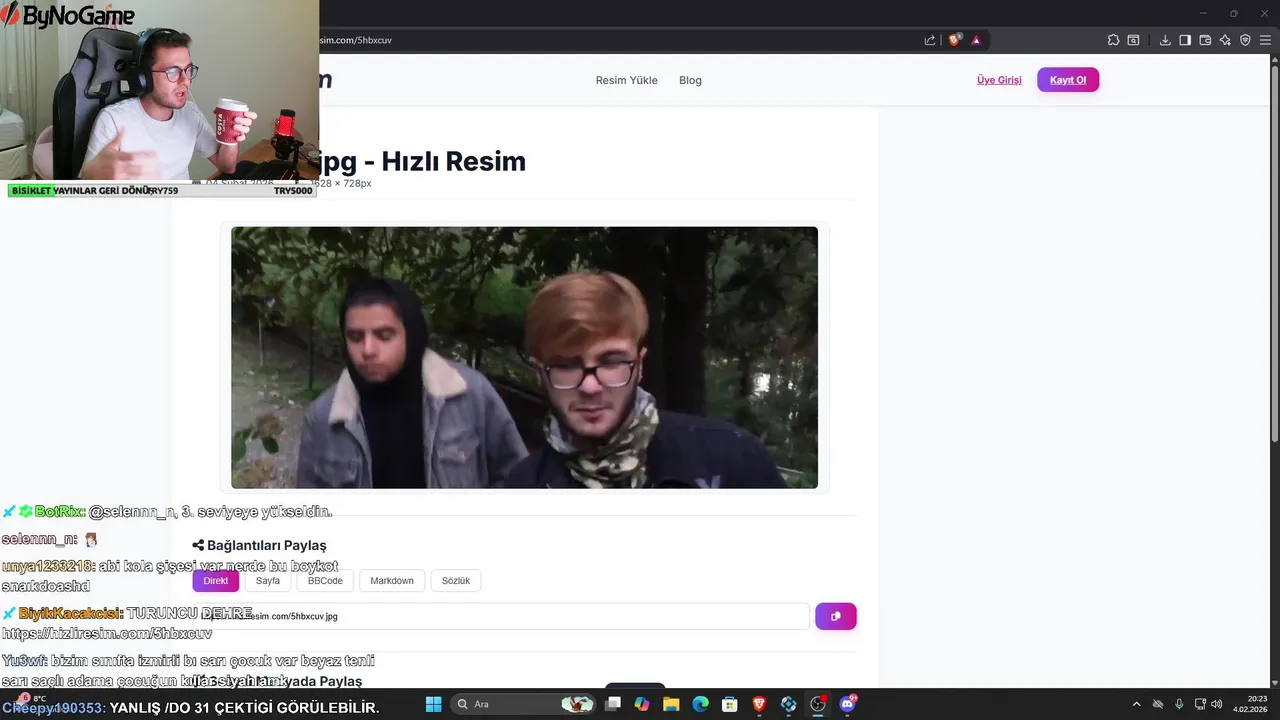
Task: Open the Brave VPN shield icon
Action: tap(1245, 40)
